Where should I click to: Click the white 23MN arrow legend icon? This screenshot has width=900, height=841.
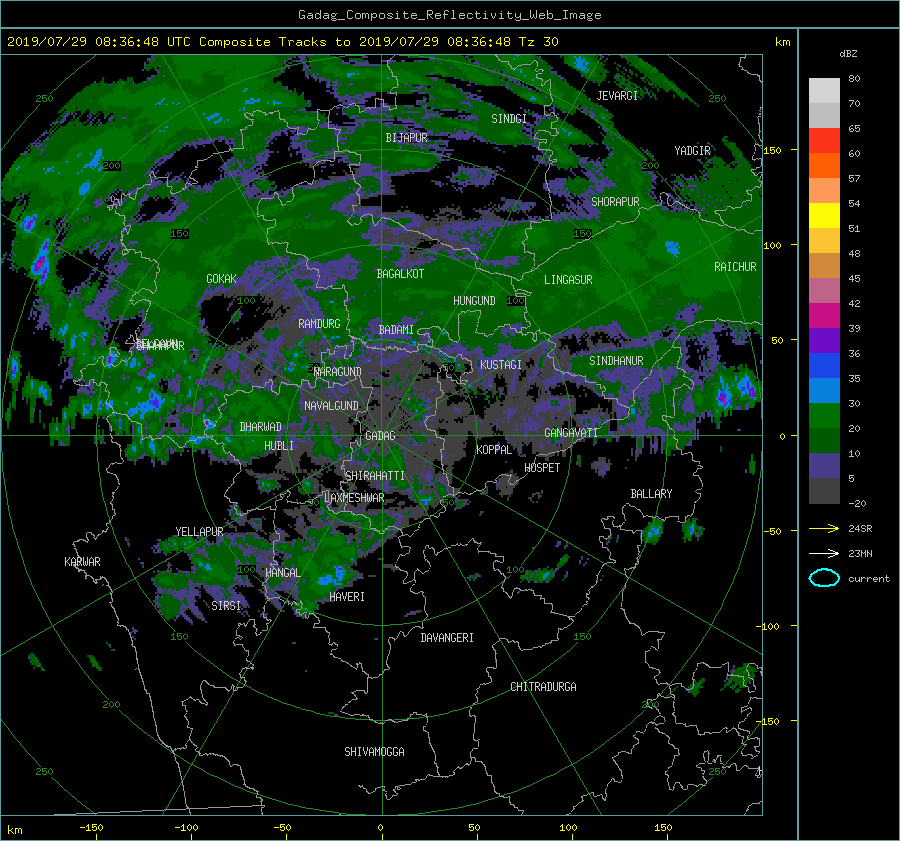coord(824,553)
